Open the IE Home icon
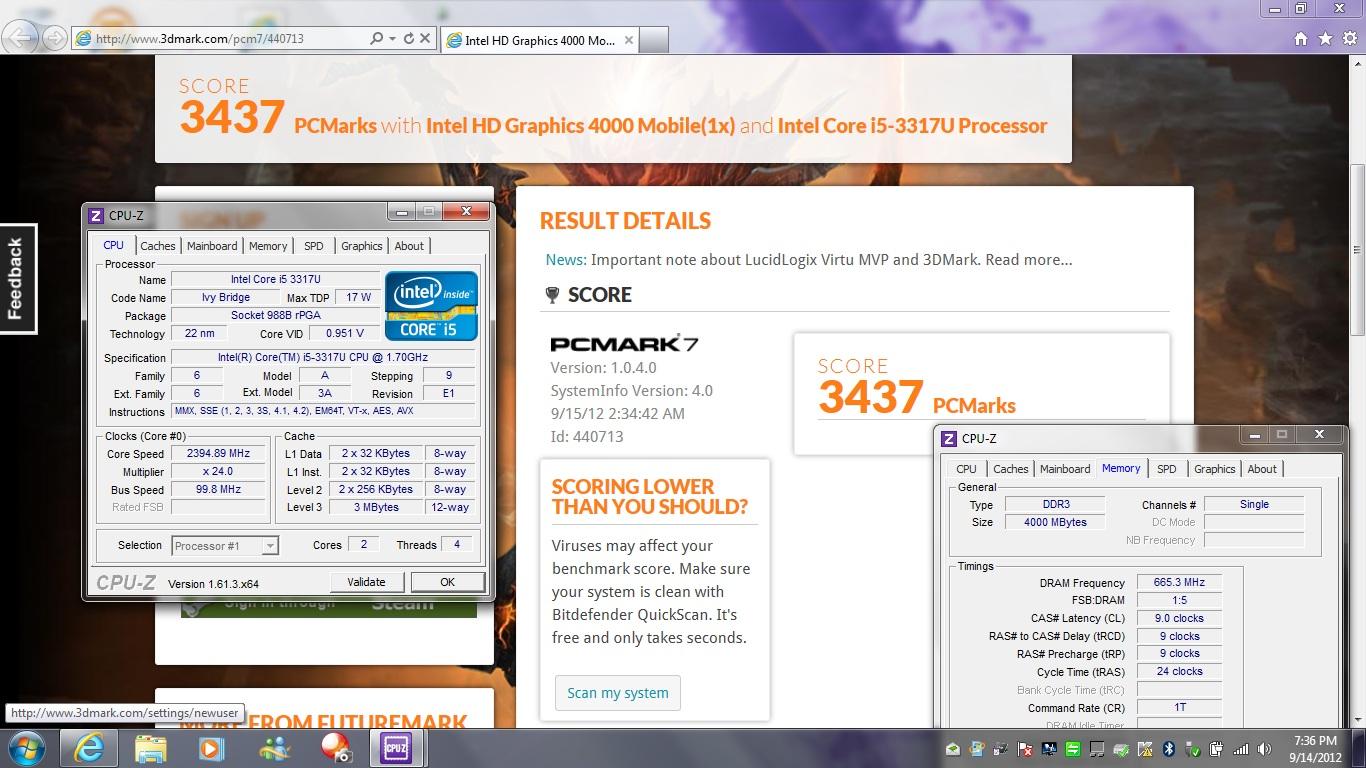 pyautogui.click(x=1300, y=38)
